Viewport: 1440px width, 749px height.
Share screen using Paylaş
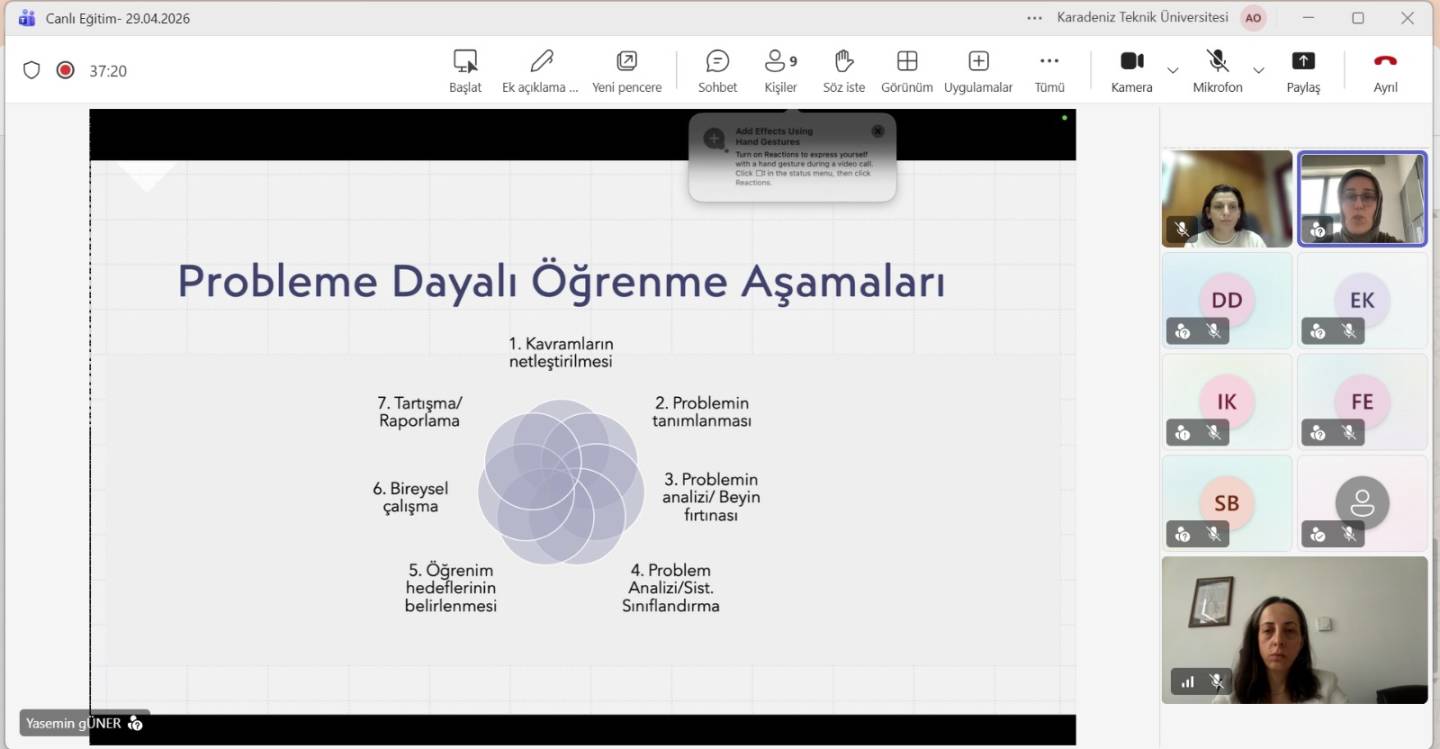(x=1303, y=70)
